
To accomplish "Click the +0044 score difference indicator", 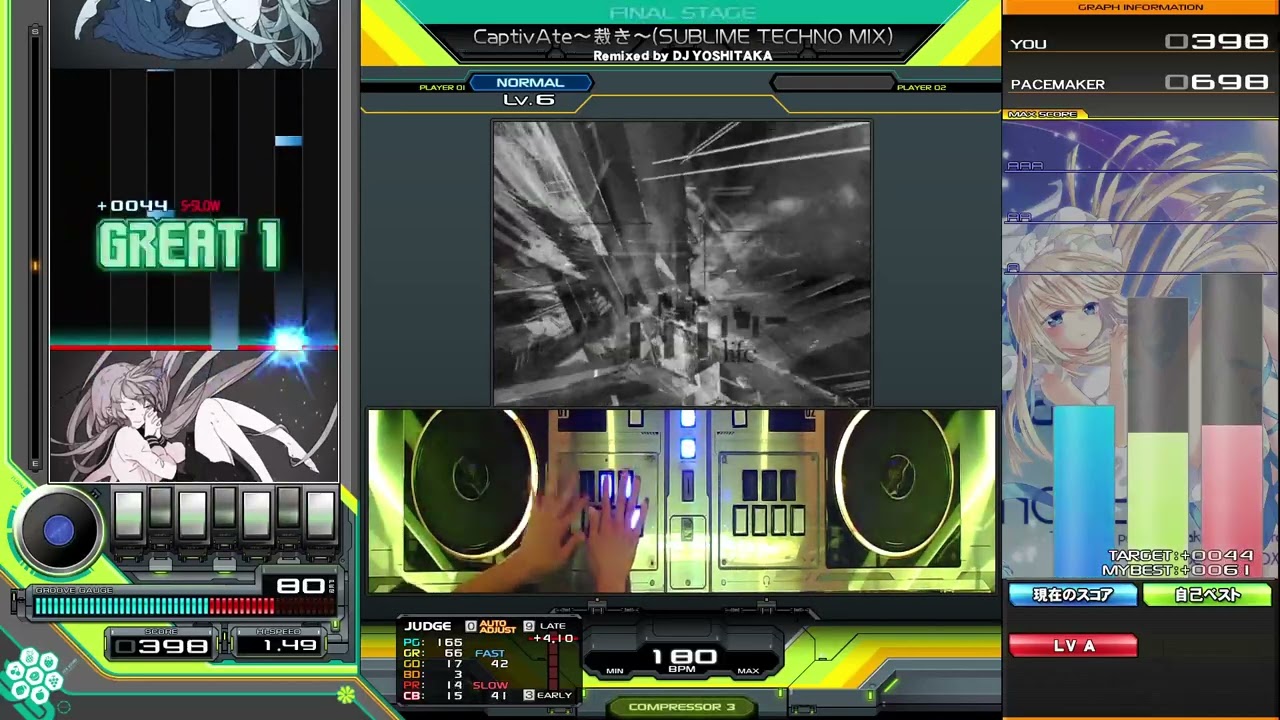I will (132, 206).
